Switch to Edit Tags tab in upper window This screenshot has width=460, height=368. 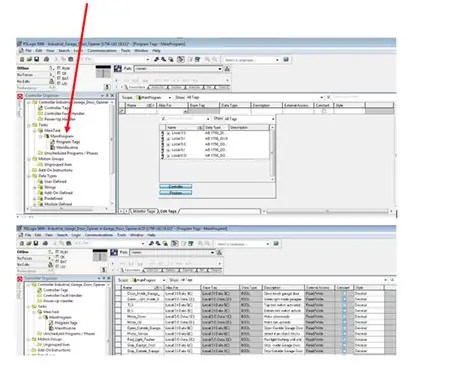pyautogui.click(x=168, y=211)
